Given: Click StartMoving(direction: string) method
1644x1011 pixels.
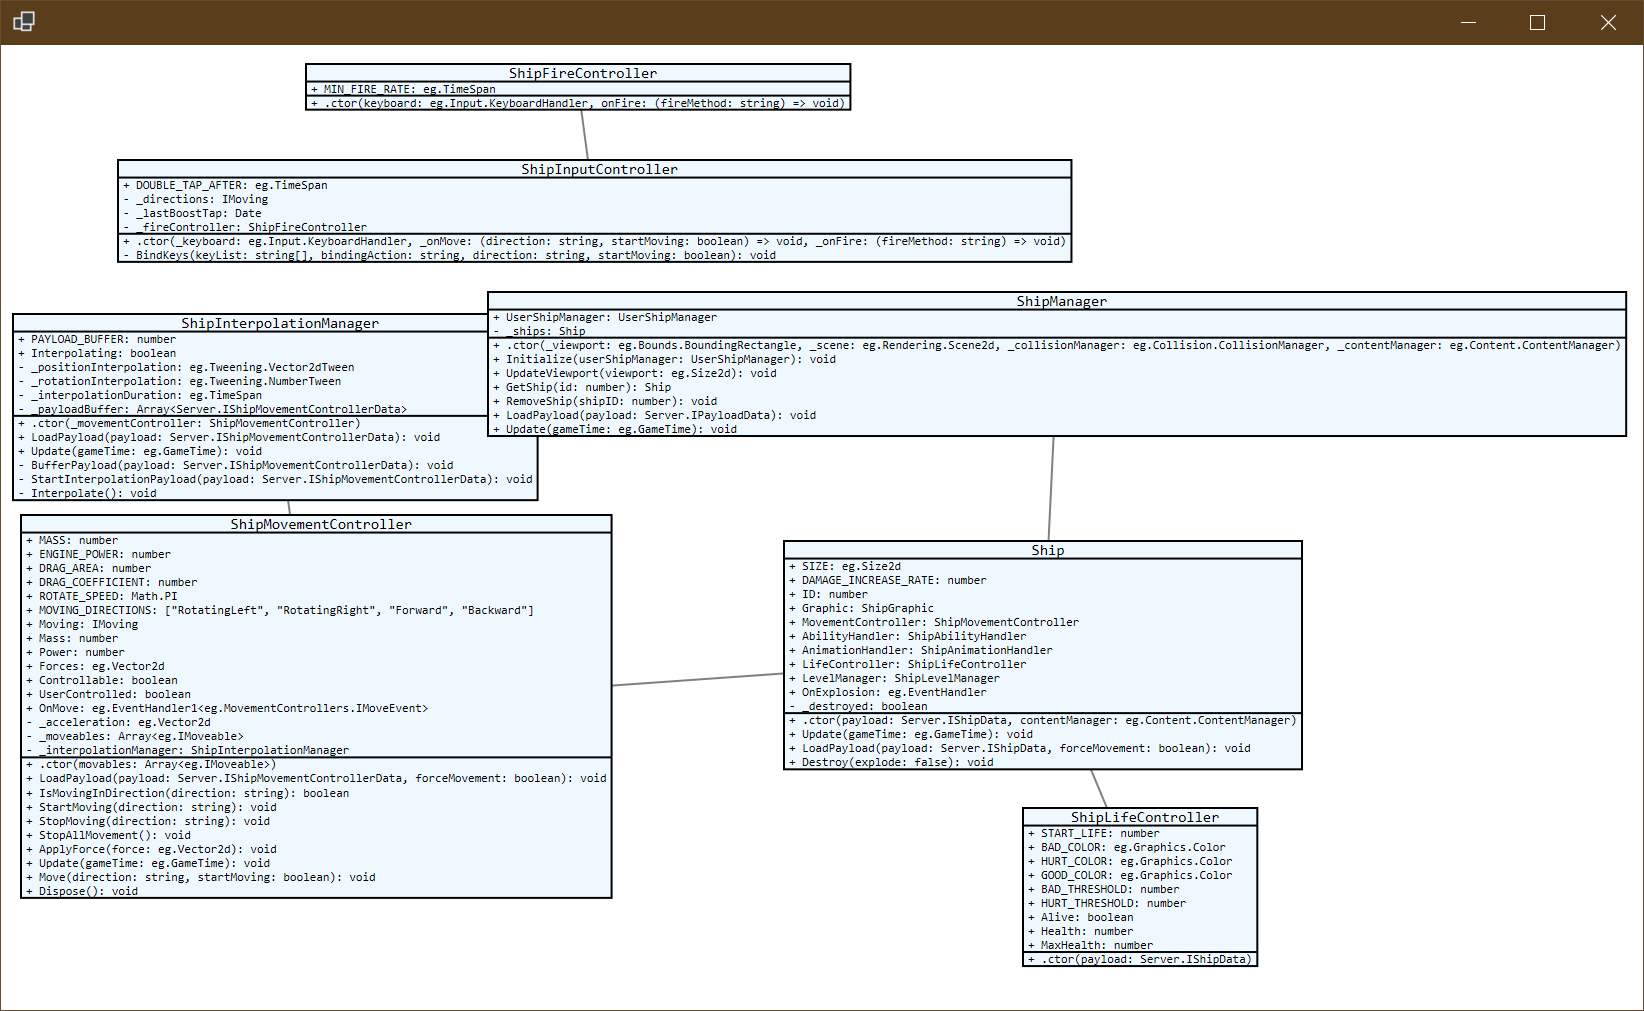Looking at the screenshot, I should click(x=151, y=807).
